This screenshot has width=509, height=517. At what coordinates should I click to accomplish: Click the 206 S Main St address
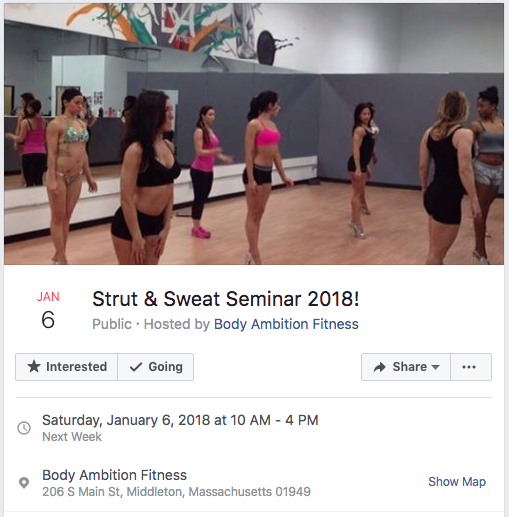[176, 492]
